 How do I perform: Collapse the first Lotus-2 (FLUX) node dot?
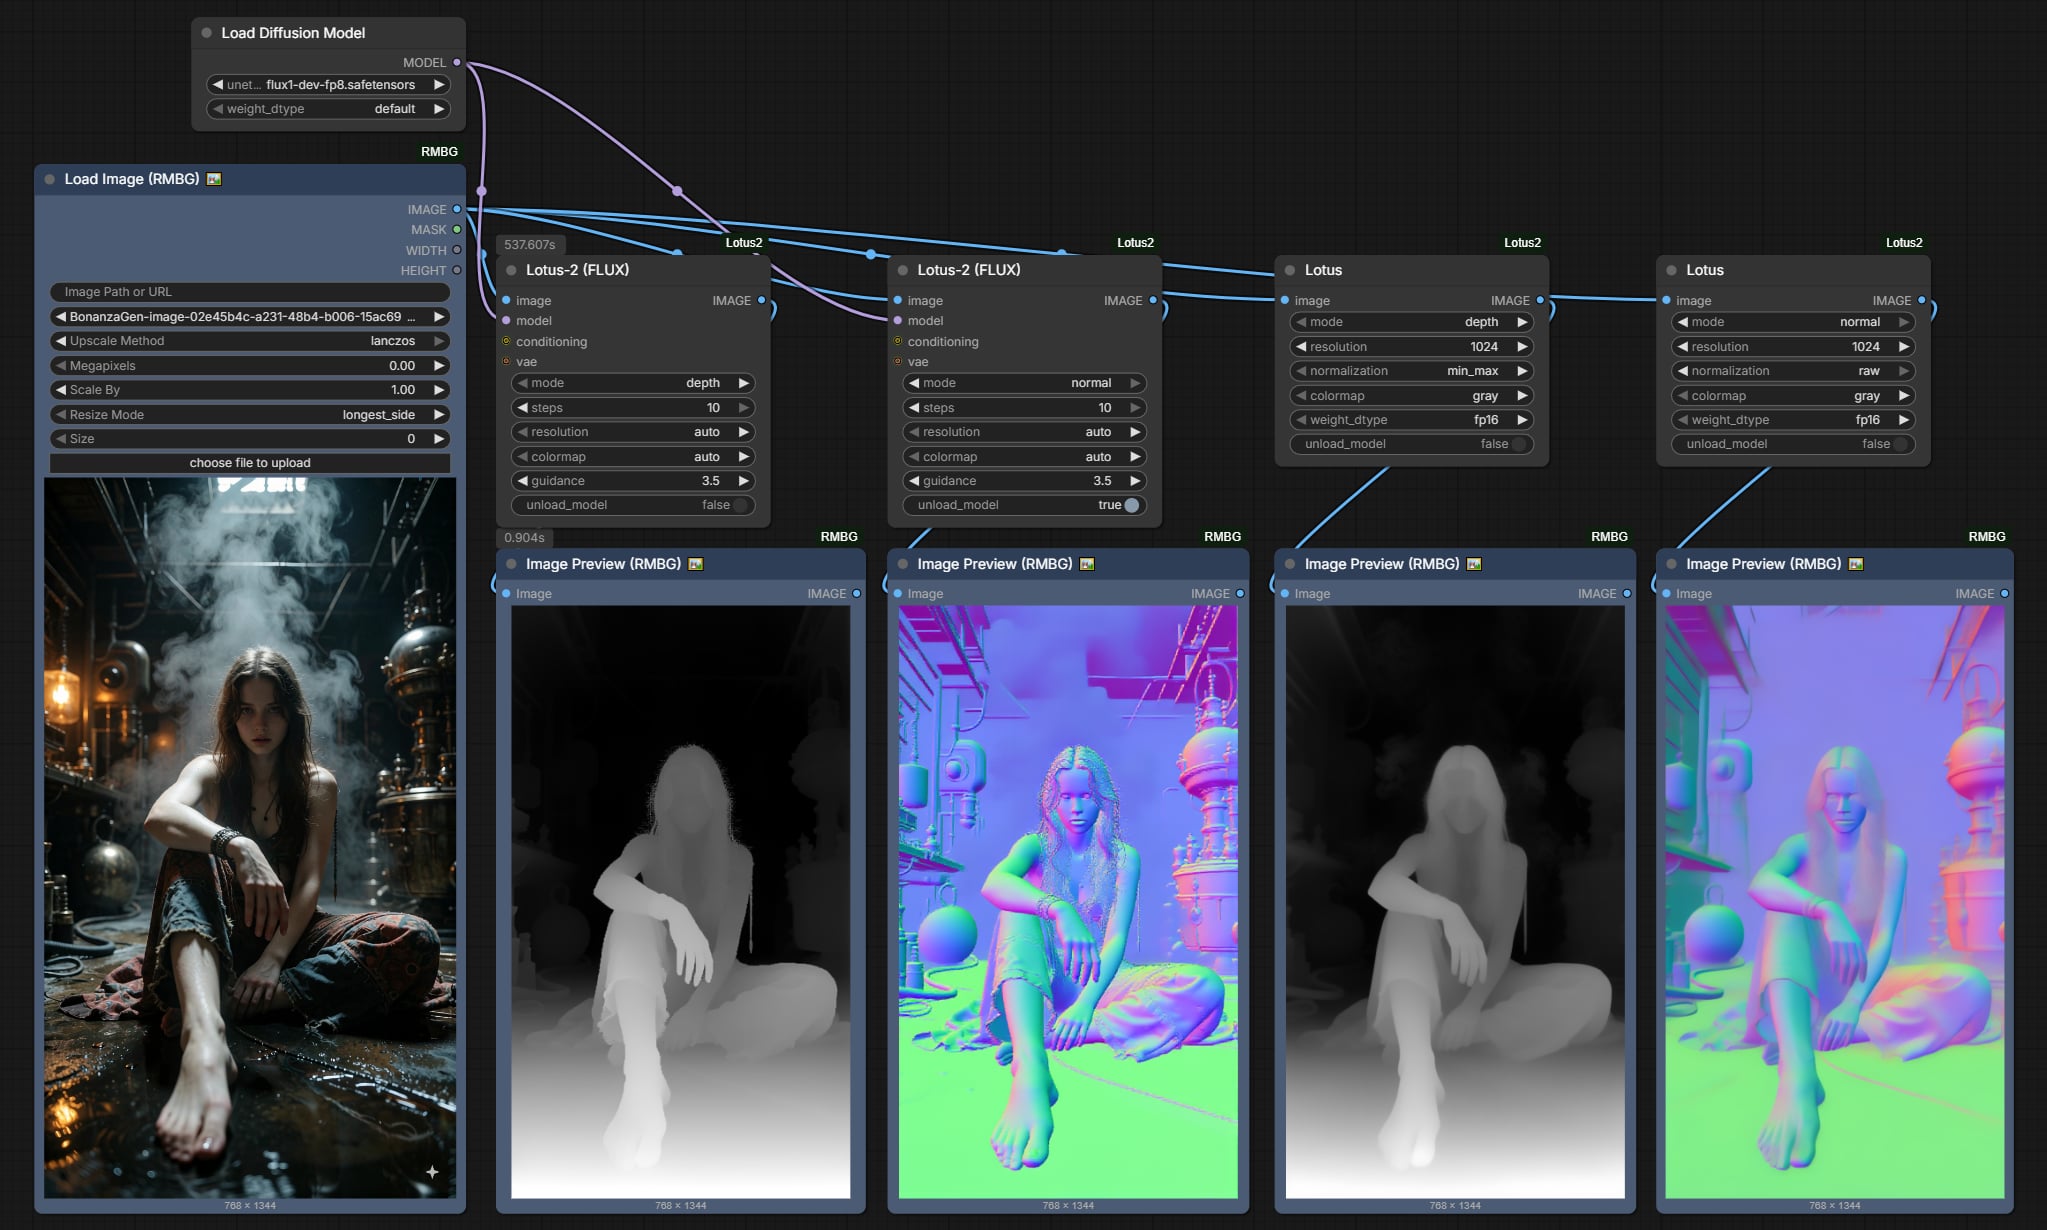pyautogui.click(x=512, y=270)
